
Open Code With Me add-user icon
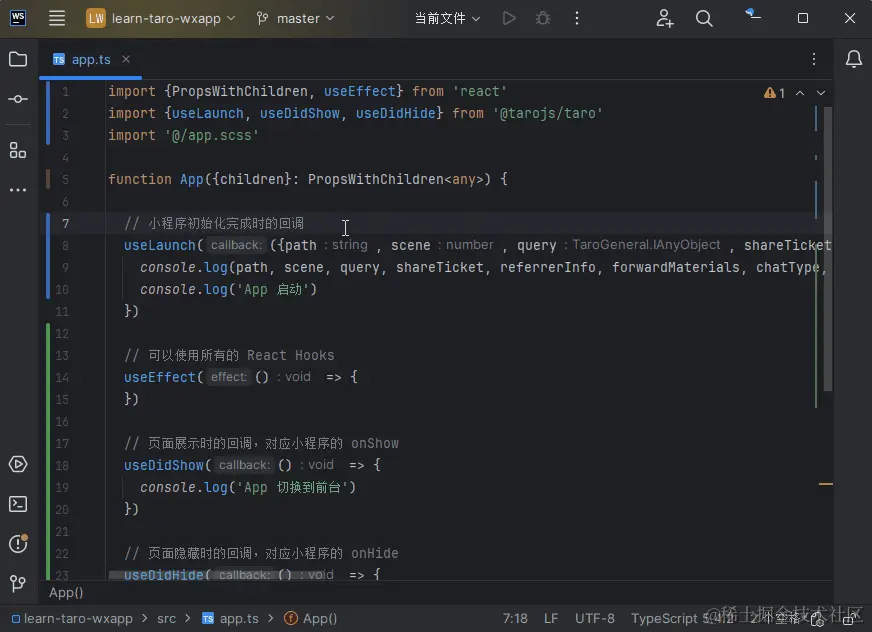664,18
